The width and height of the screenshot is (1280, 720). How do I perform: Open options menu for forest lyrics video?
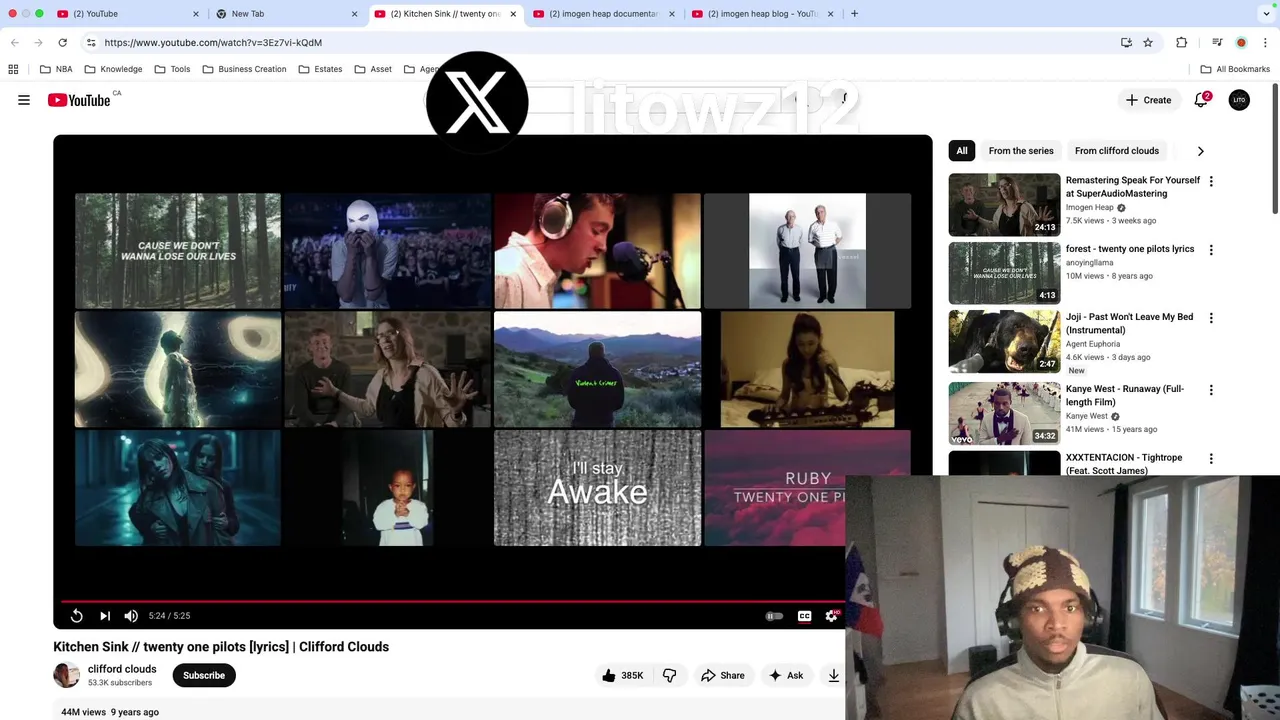1211,250
